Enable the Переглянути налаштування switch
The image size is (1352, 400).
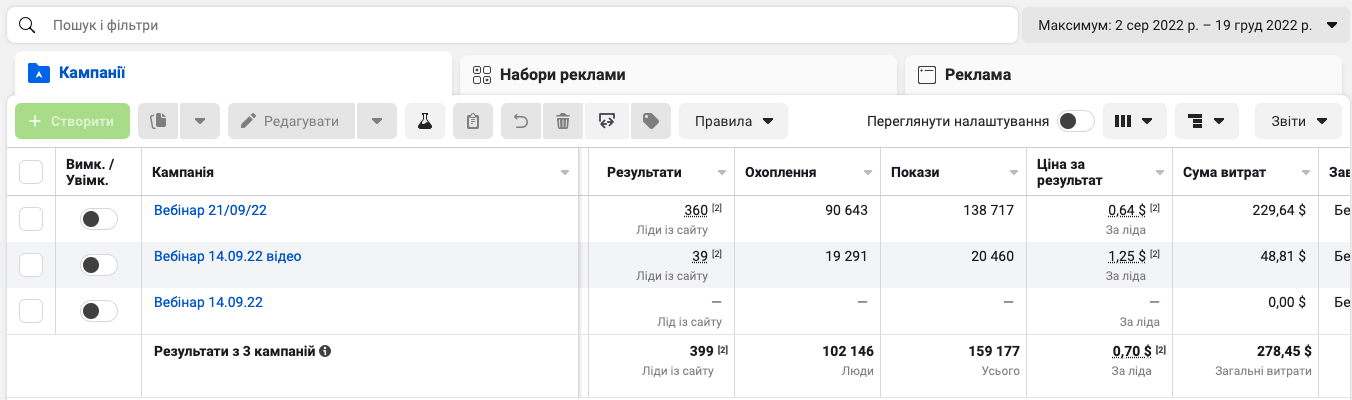tap(1077, 121)
